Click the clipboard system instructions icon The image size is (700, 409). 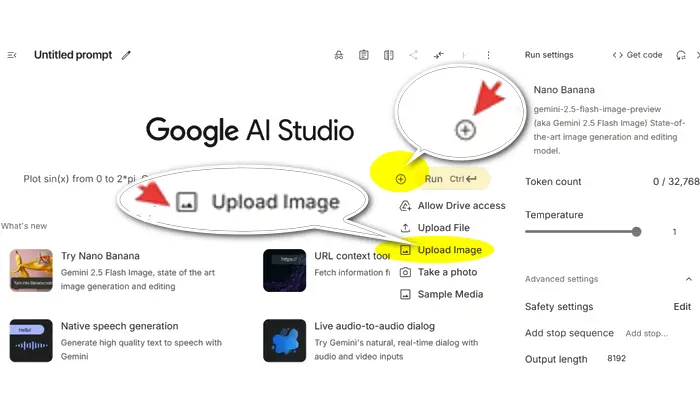[x=364, y=55]
